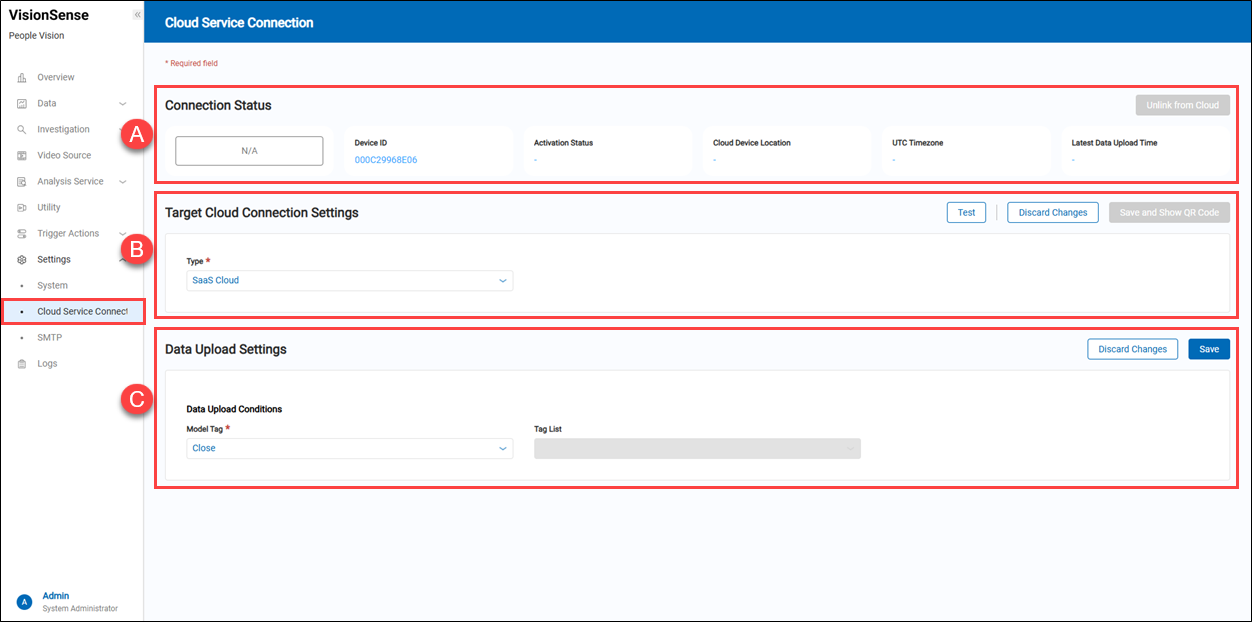The image size is (1252, 622).
Task: Open the Model Tag dropdown
Action: 350,449
